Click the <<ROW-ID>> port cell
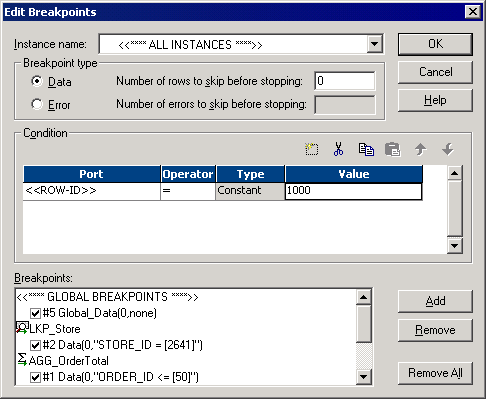Viewport: 486px width, 399px height. (x=92, y=191)
